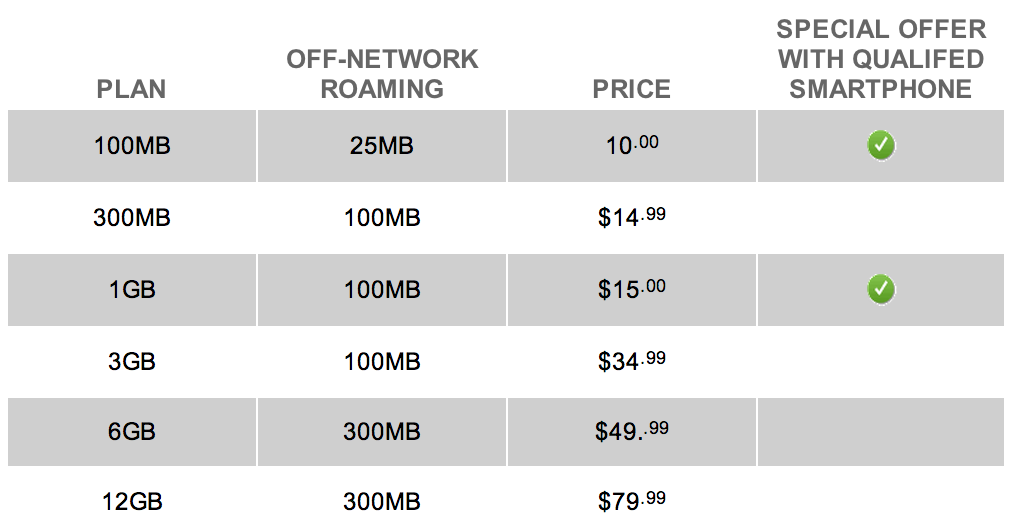Click the Special Offer with Qualified Smartphone header
Image resolution: width=1010 pixels, height=530 pixels.
(881, 59)
